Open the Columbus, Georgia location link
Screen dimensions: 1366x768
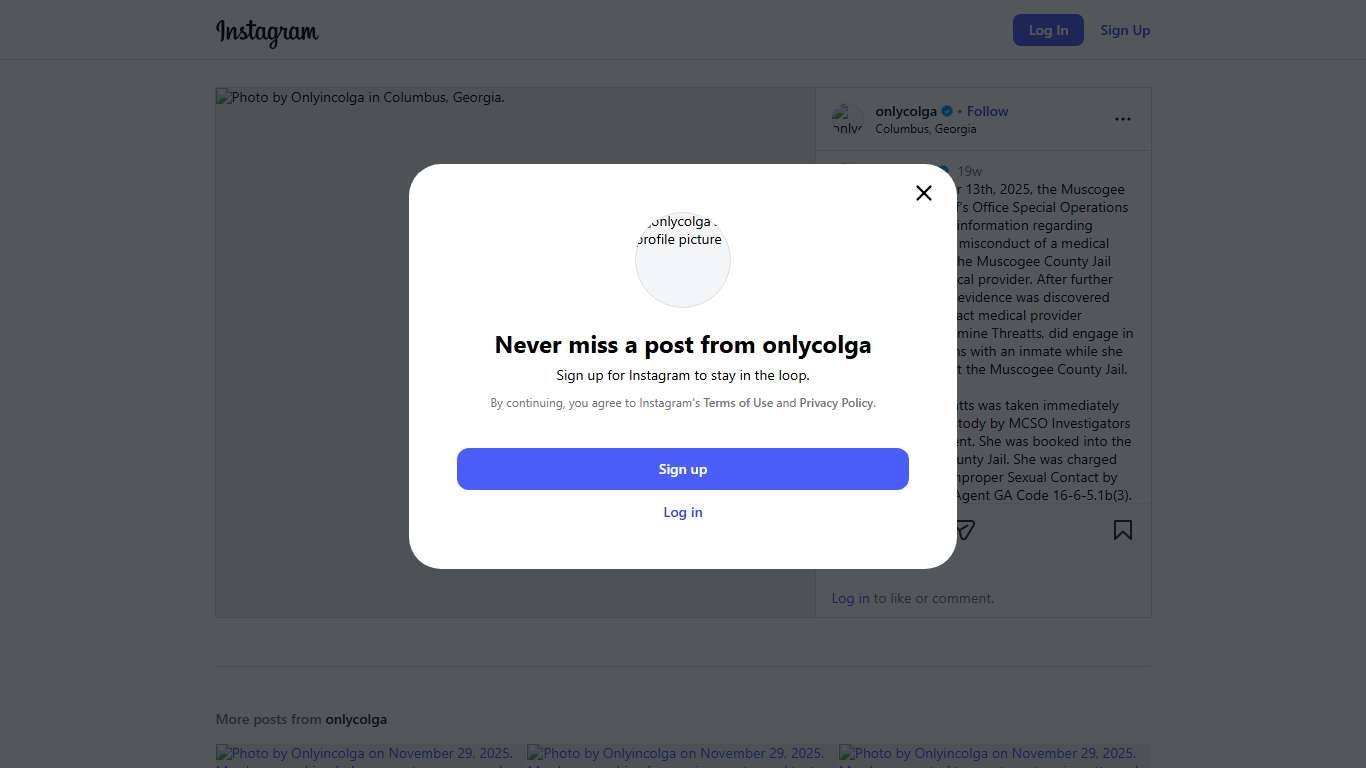pos(925,129)
